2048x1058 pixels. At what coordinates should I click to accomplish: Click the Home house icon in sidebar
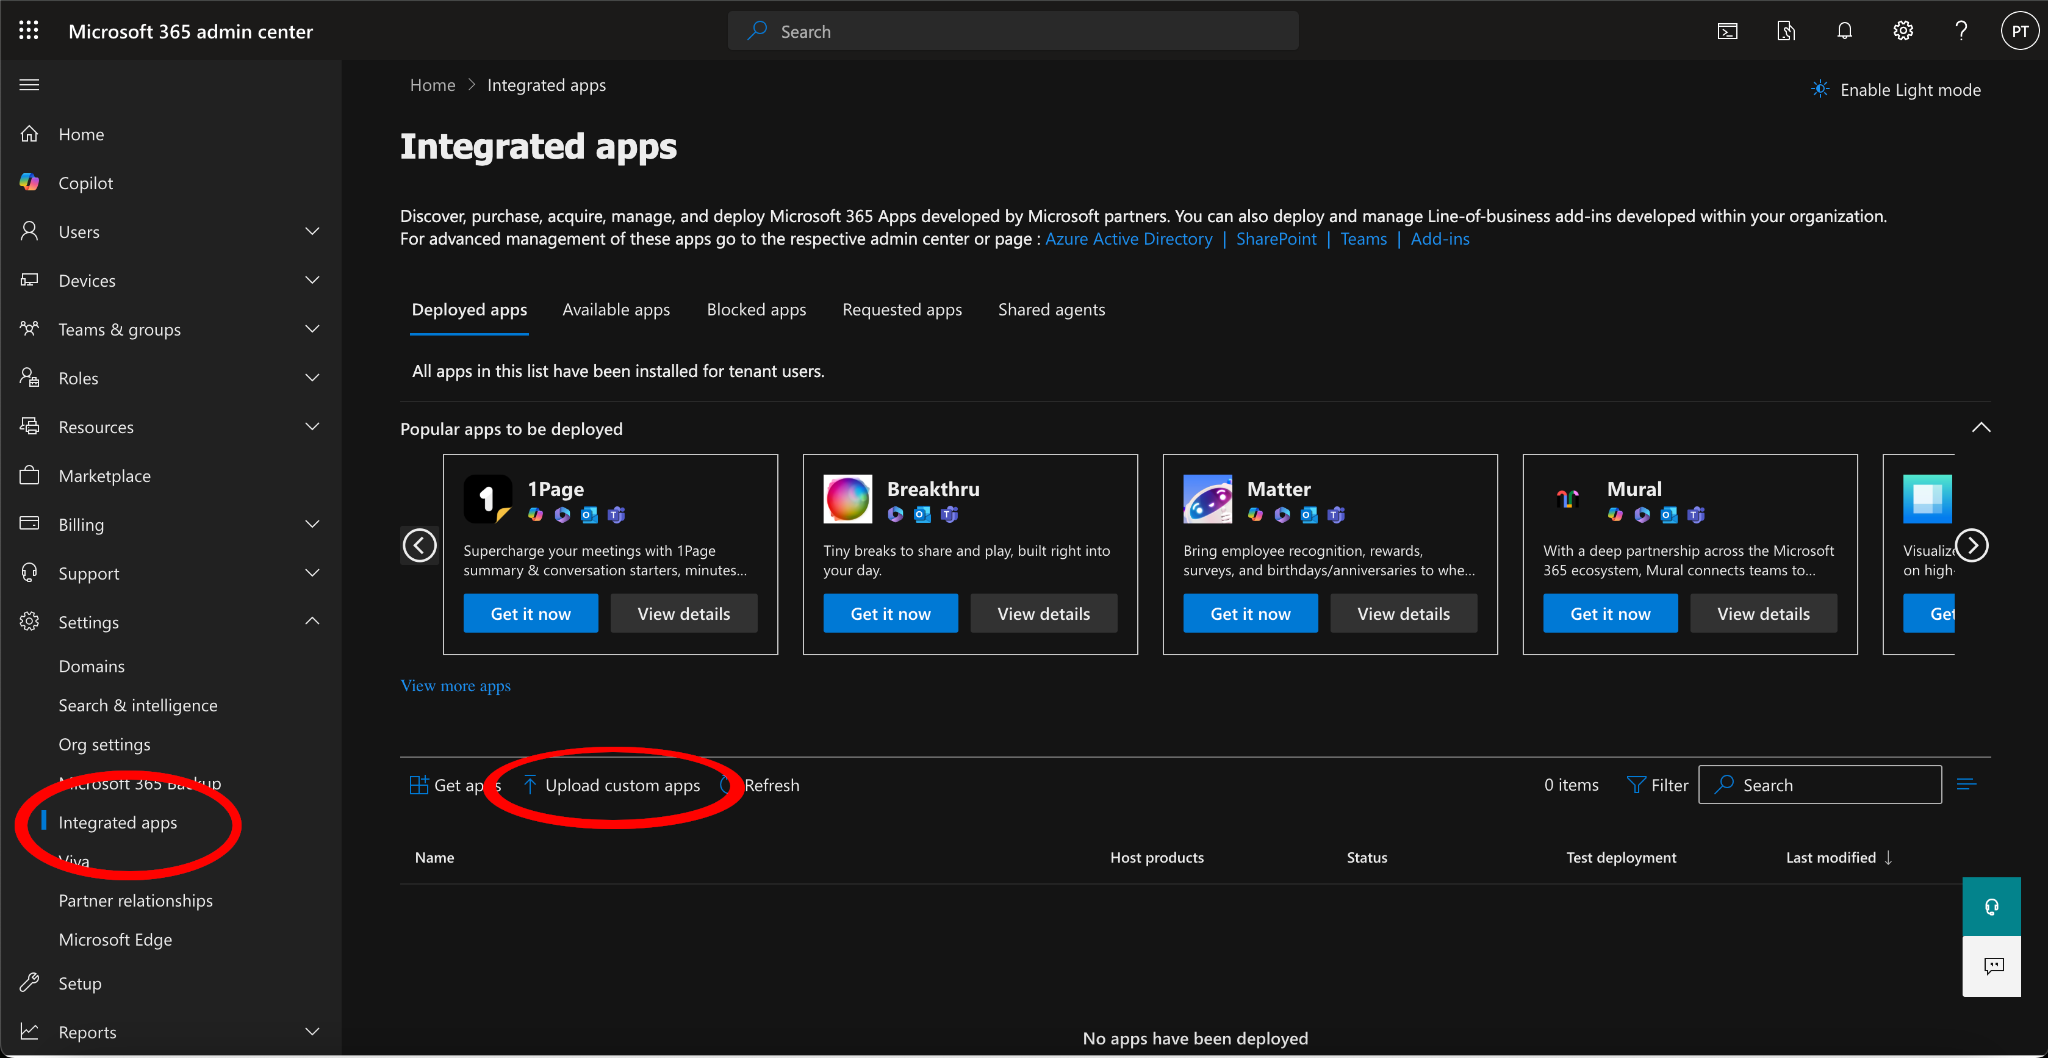pyautogui.click(x=30, y=133)
